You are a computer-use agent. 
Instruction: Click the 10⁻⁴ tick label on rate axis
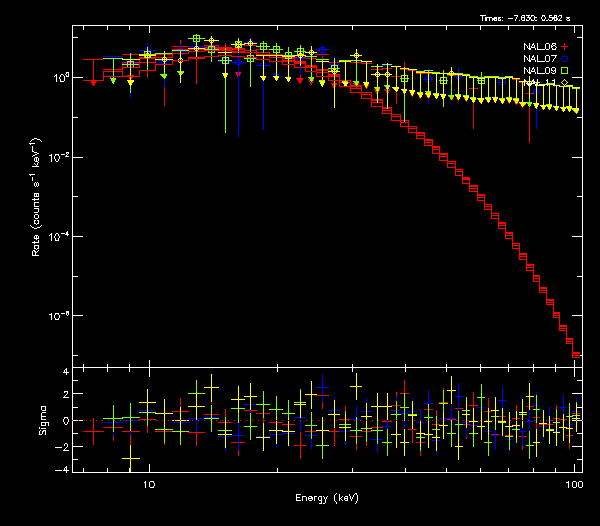[60, 236]
